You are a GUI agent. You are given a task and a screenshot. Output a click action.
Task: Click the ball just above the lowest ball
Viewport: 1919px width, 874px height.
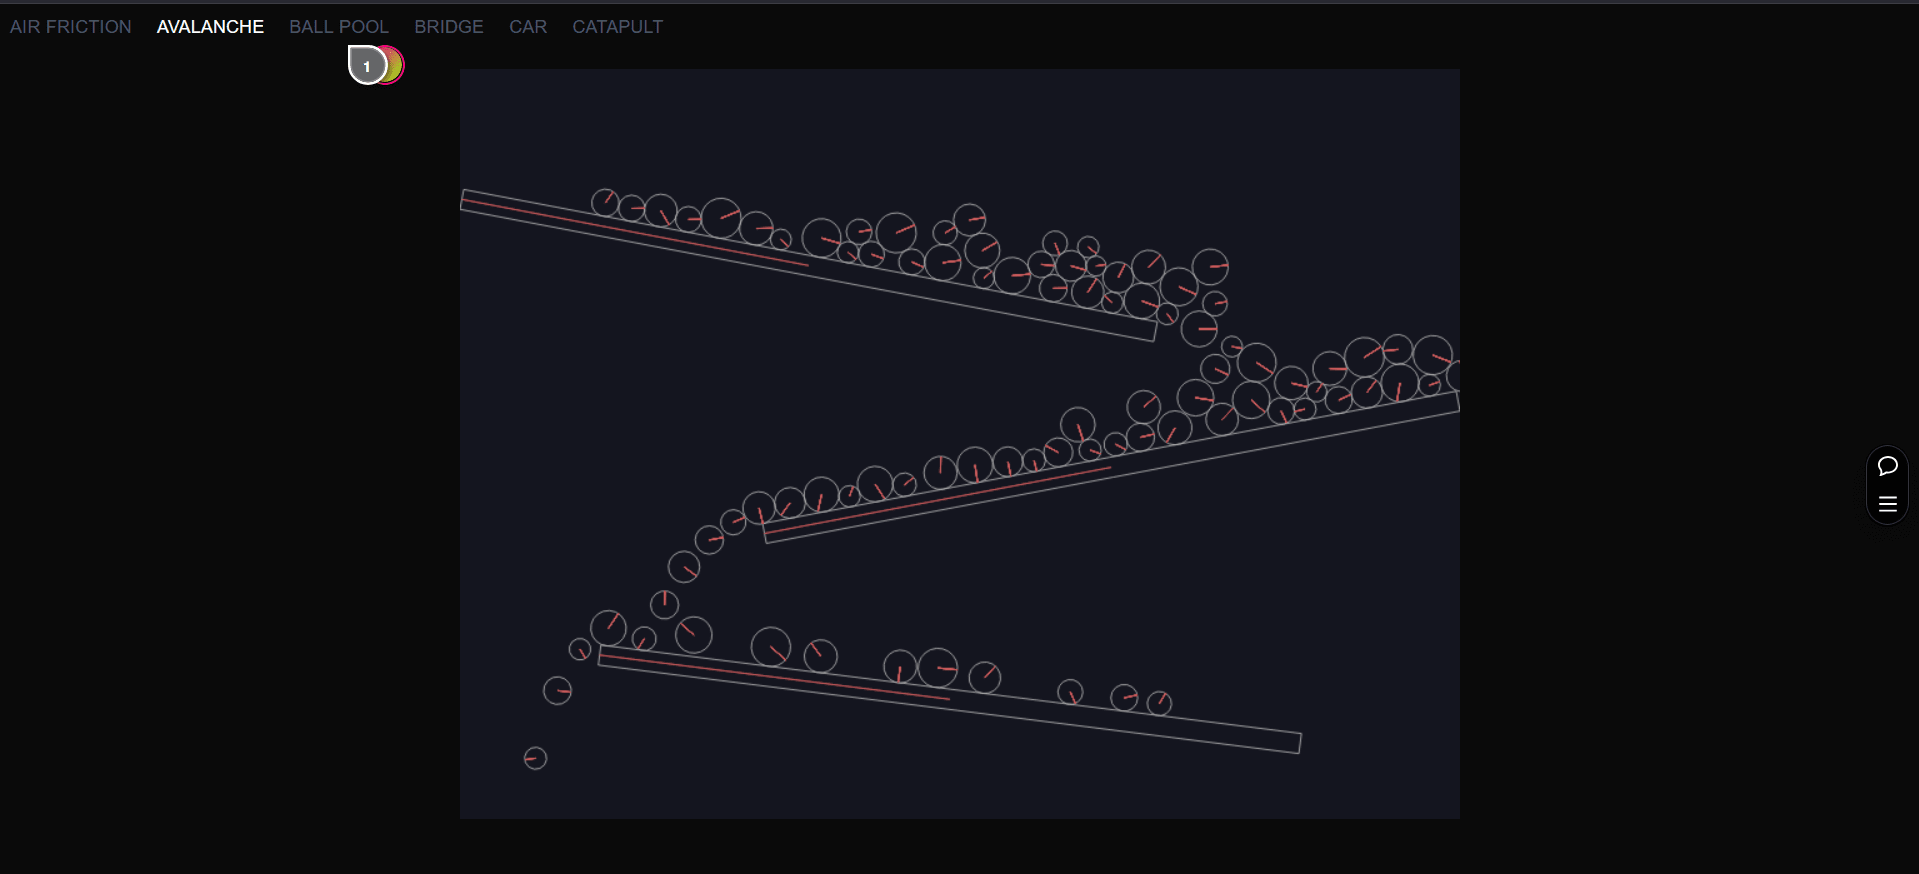[557, 690]
